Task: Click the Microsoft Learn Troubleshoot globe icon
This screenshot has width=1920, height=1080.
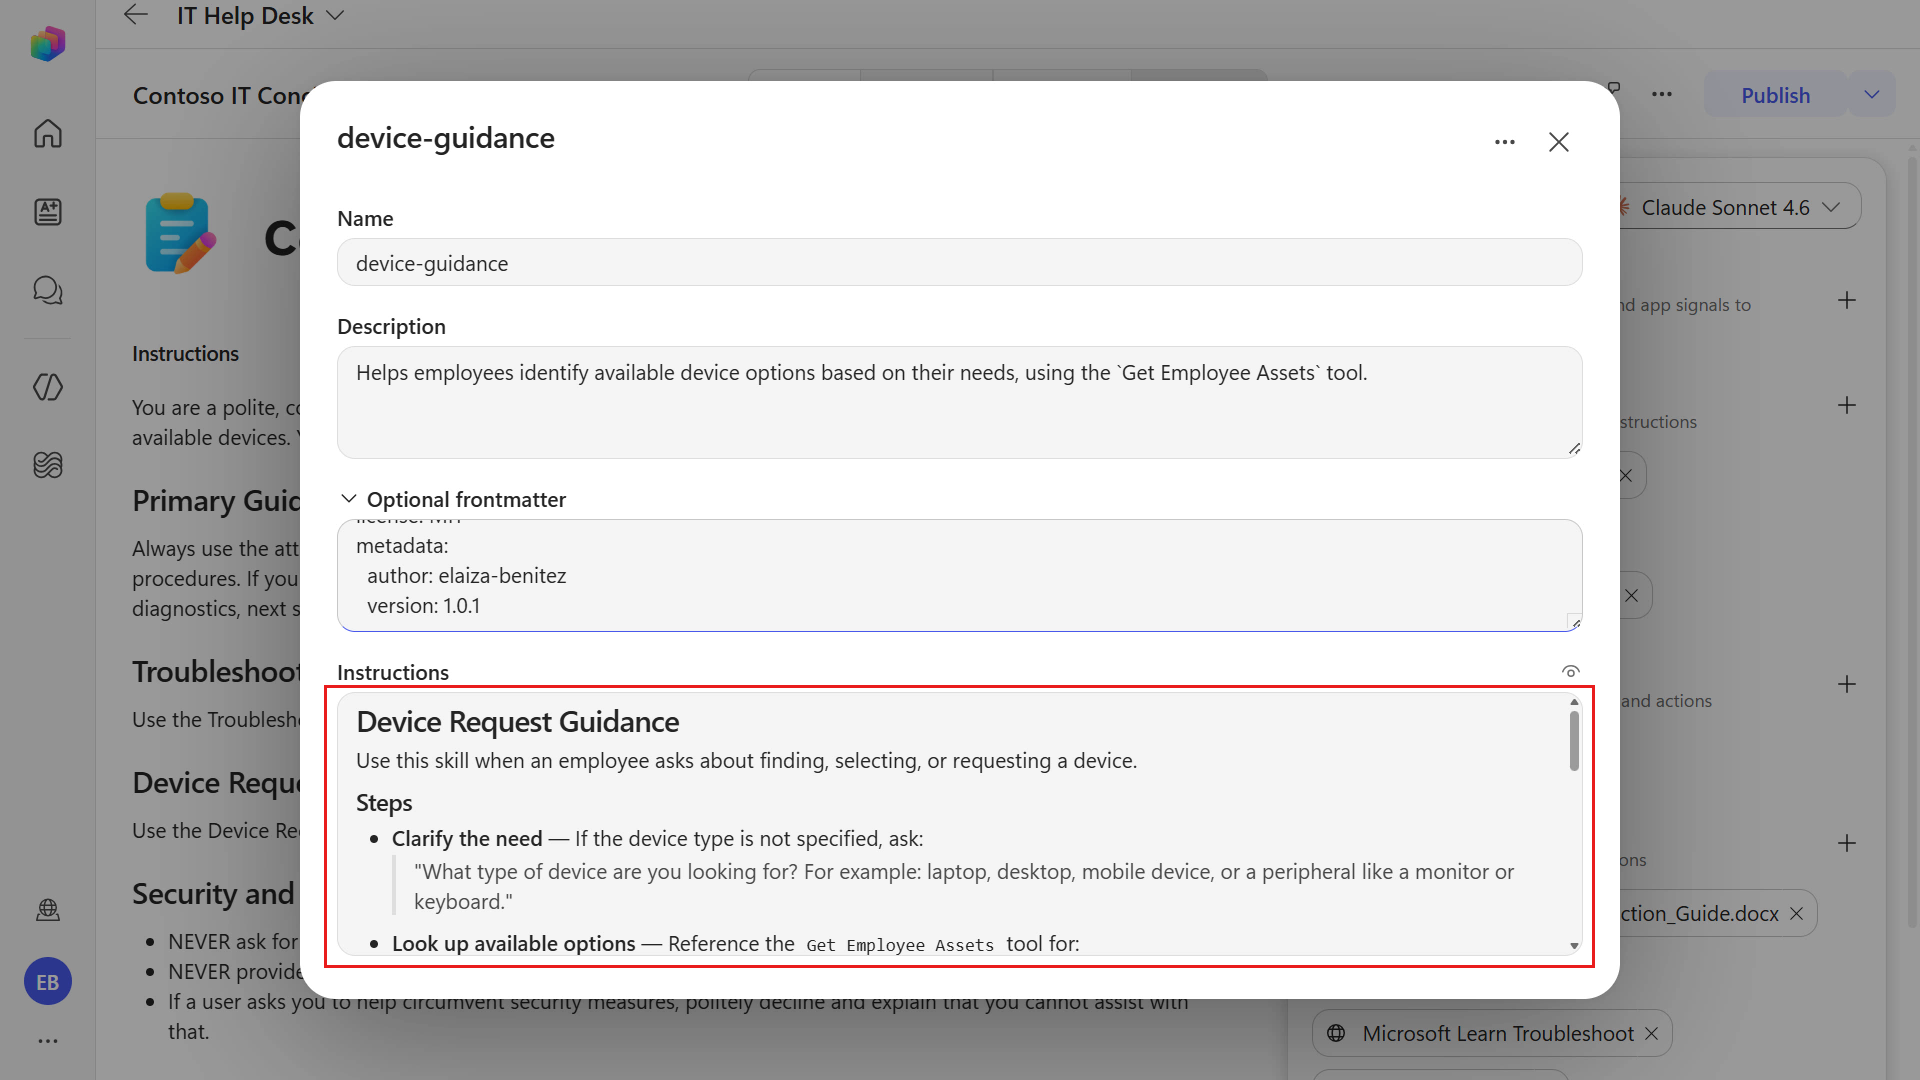Action: click(x=1336, y=1034)
